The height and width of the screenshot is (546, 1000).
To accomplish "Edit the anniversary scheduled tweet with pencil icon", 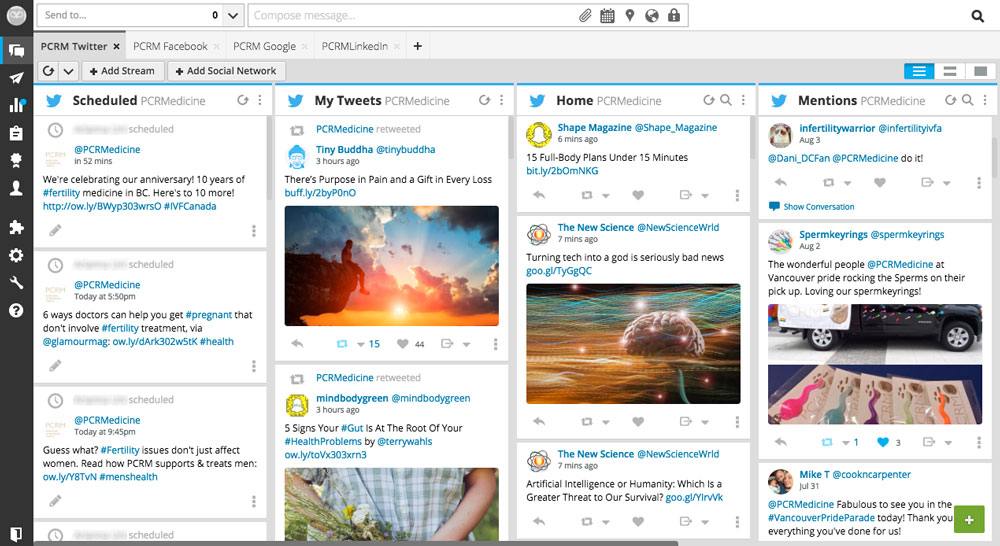I will pyautogui.click(x=55, y=230).
